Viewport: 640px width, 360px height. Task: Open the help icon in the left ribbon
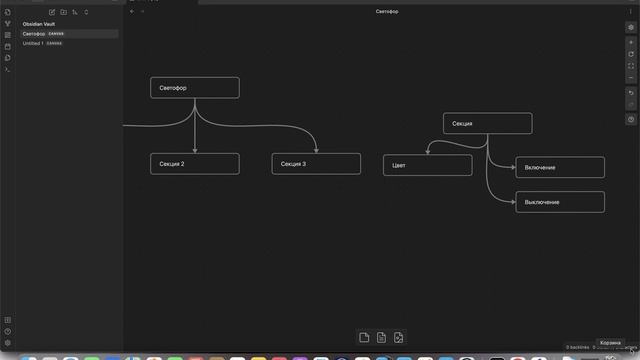[x=8, y=331]
